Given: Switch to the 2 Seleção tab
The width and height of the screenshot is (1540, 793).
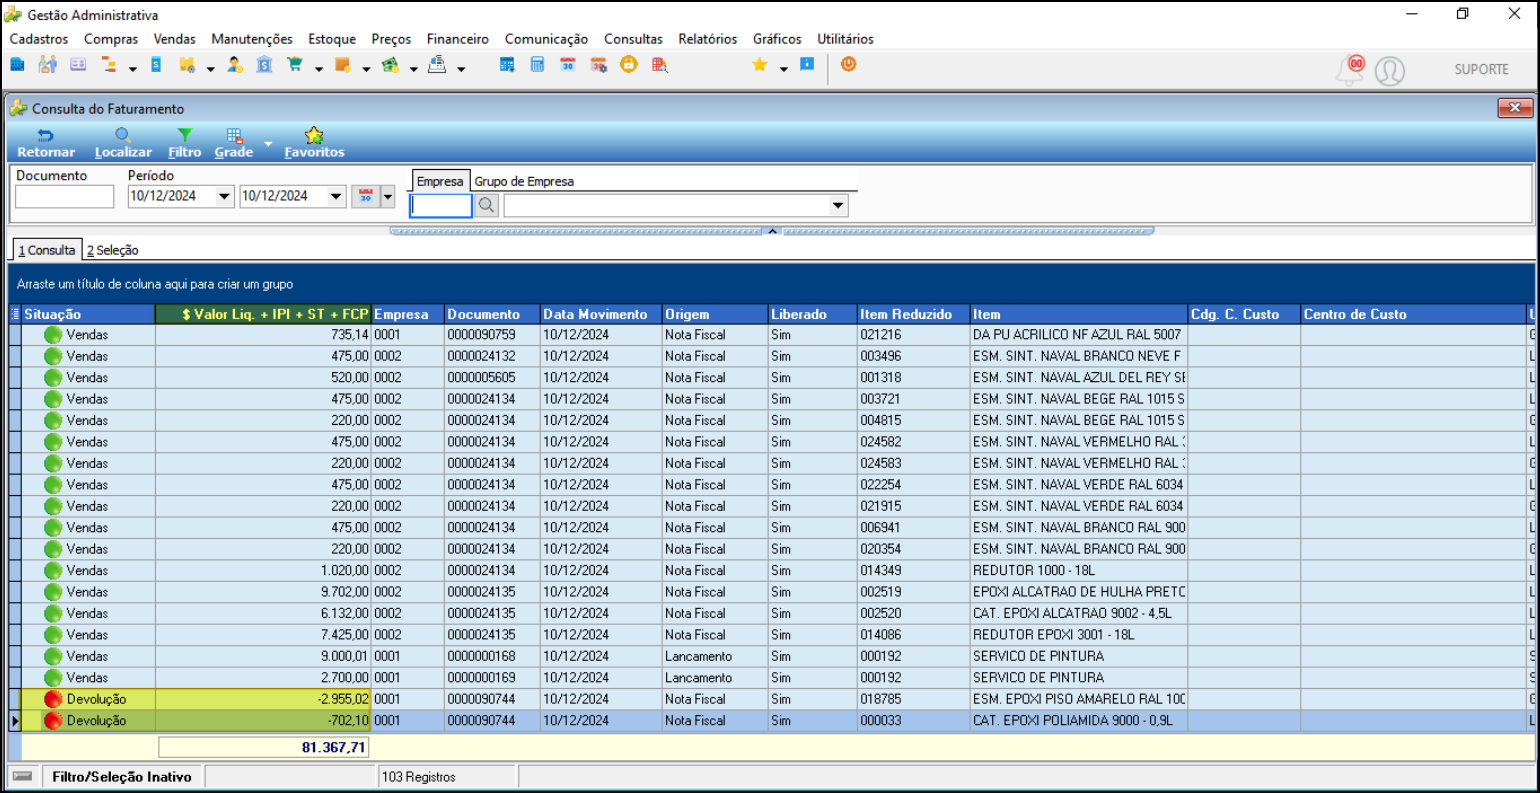Looking at the screenshot, I should 112,250.
